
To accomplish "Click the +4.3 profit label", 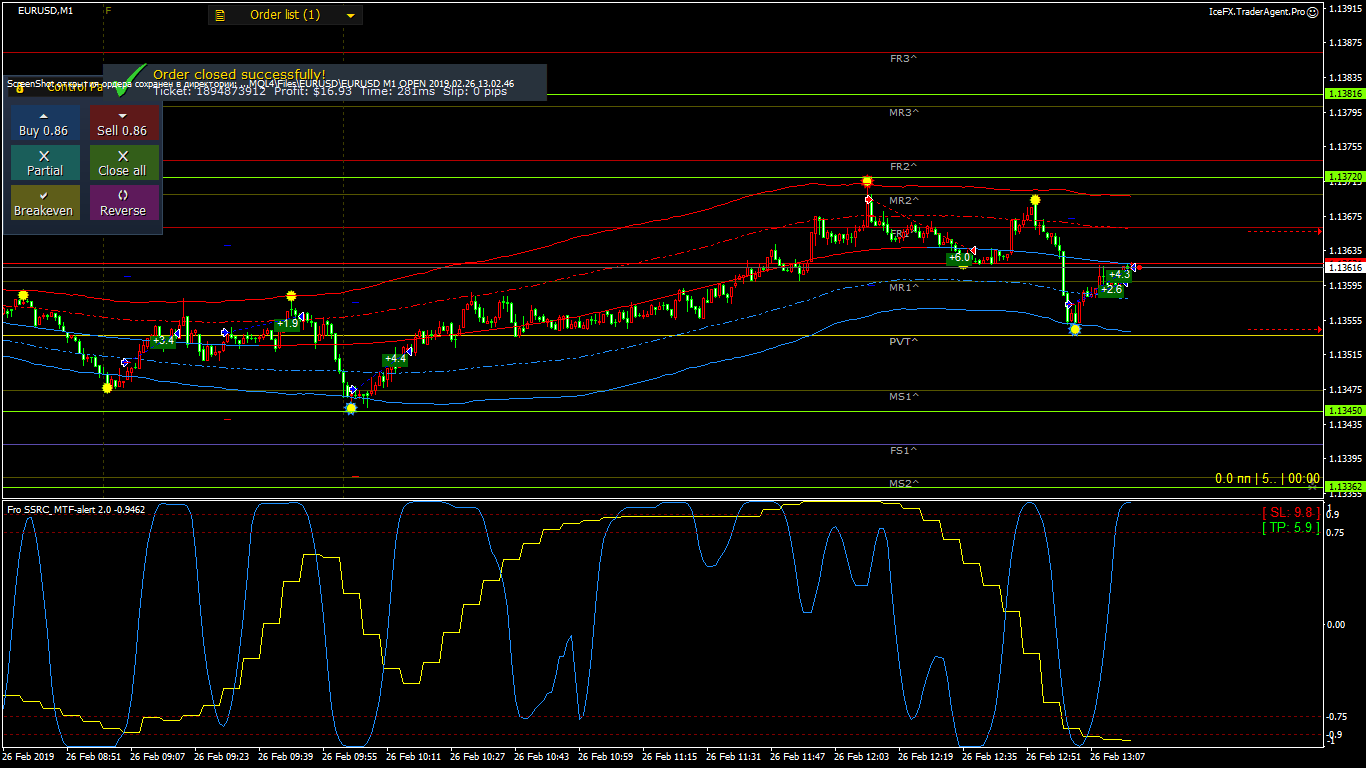I will [x=1119, y=275].
